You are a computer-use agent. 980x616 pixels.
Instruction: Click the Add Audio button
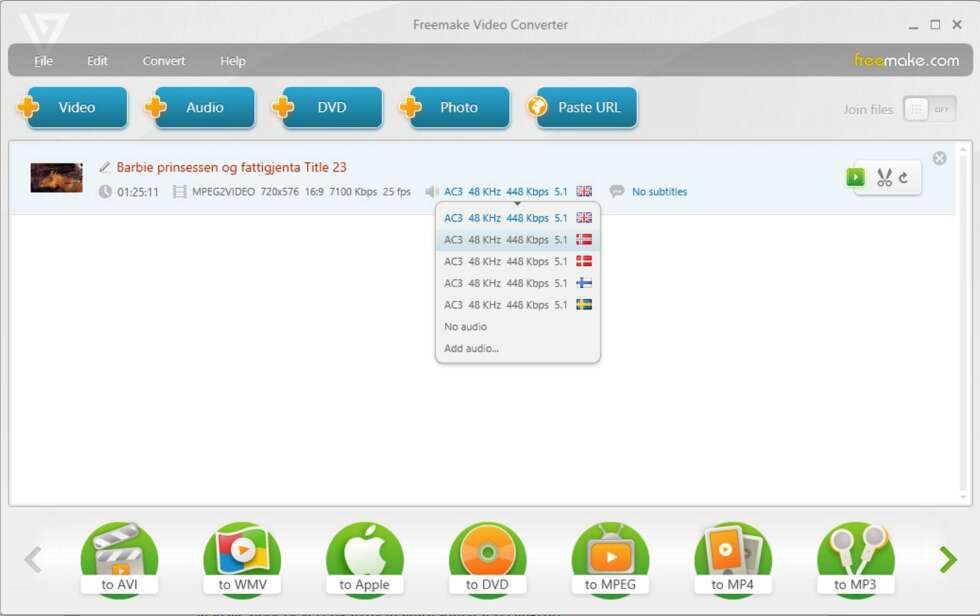200,107
